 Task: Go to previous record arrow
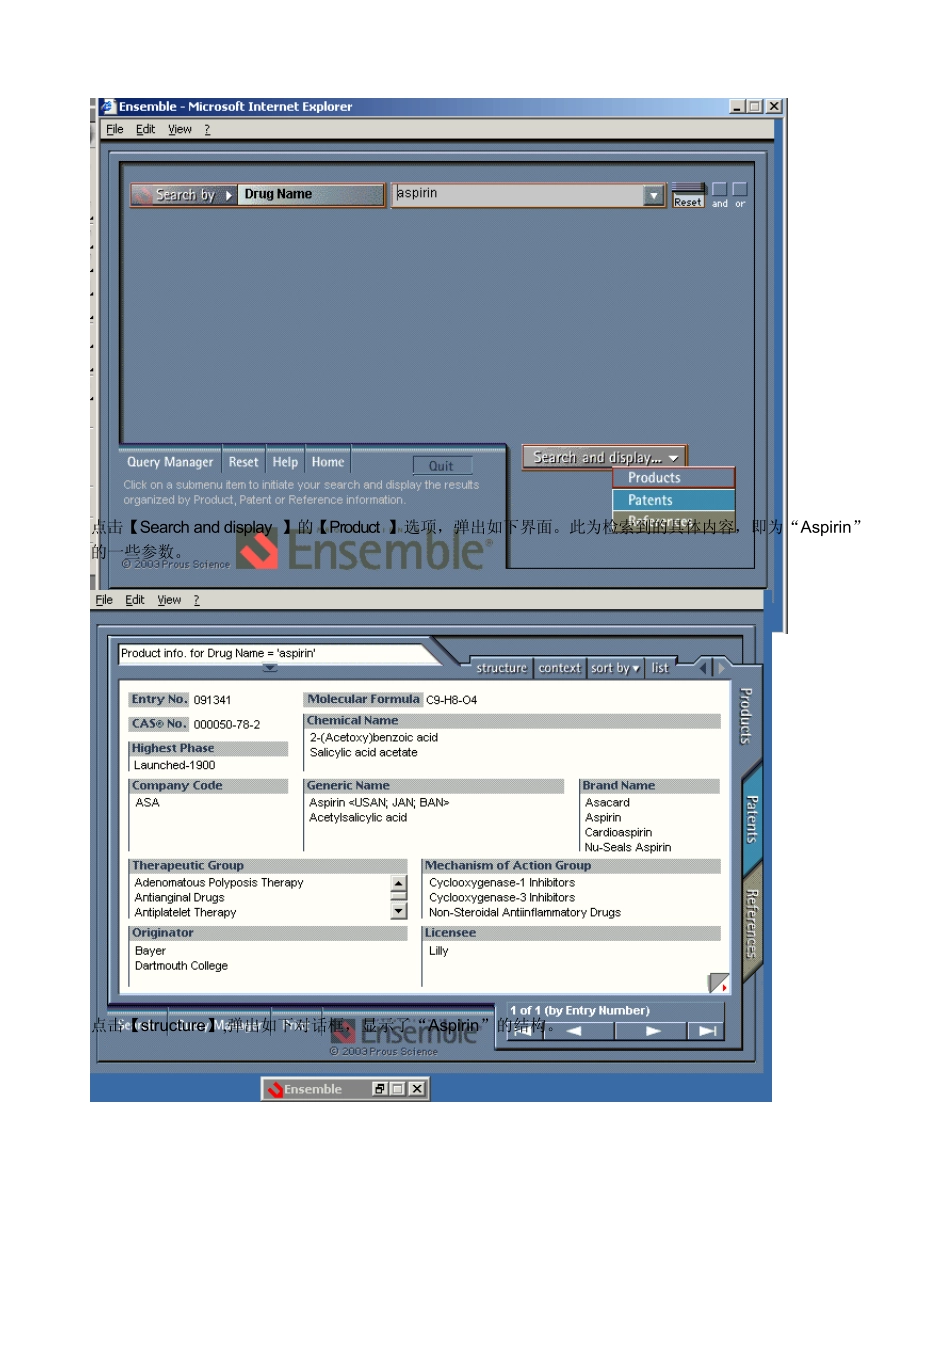click(x=577, y=1031)
